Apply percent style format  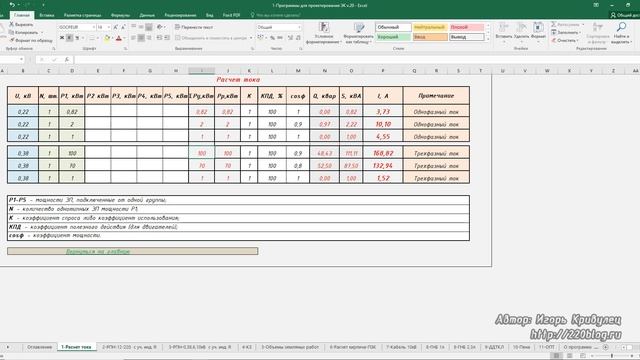click(272, 38)
